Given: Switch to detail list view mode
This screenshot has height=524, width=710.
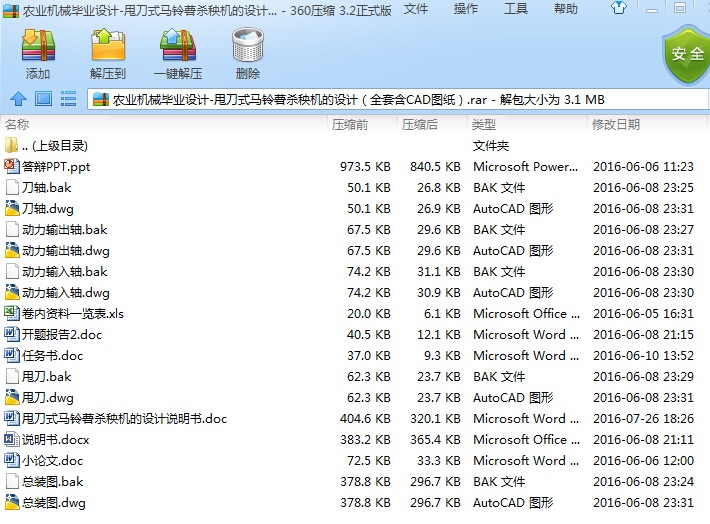Looking at the screenshot, I should pos(68,99).
